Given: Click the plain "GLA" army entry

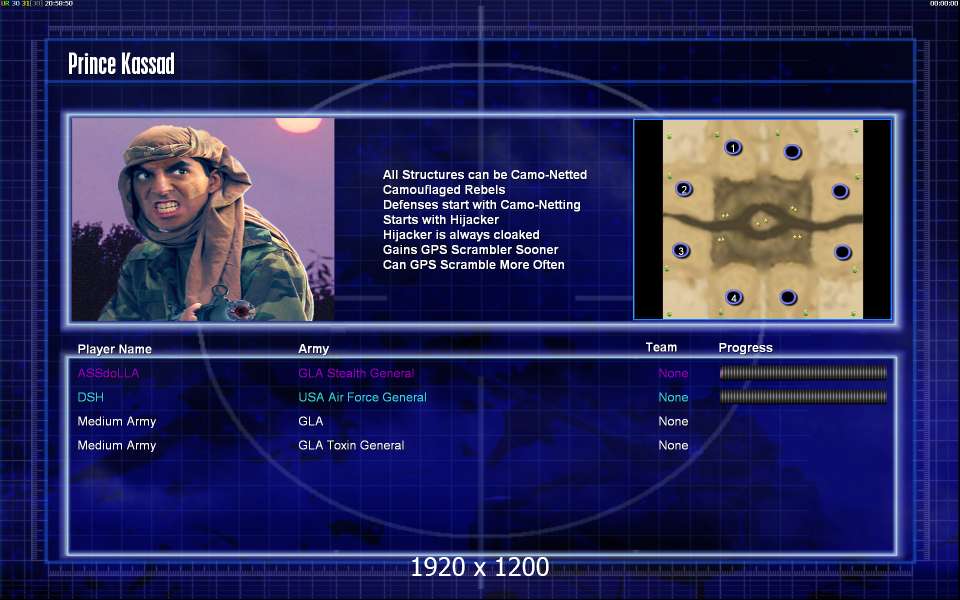Looking at the screenshot, I should point(310,421).
